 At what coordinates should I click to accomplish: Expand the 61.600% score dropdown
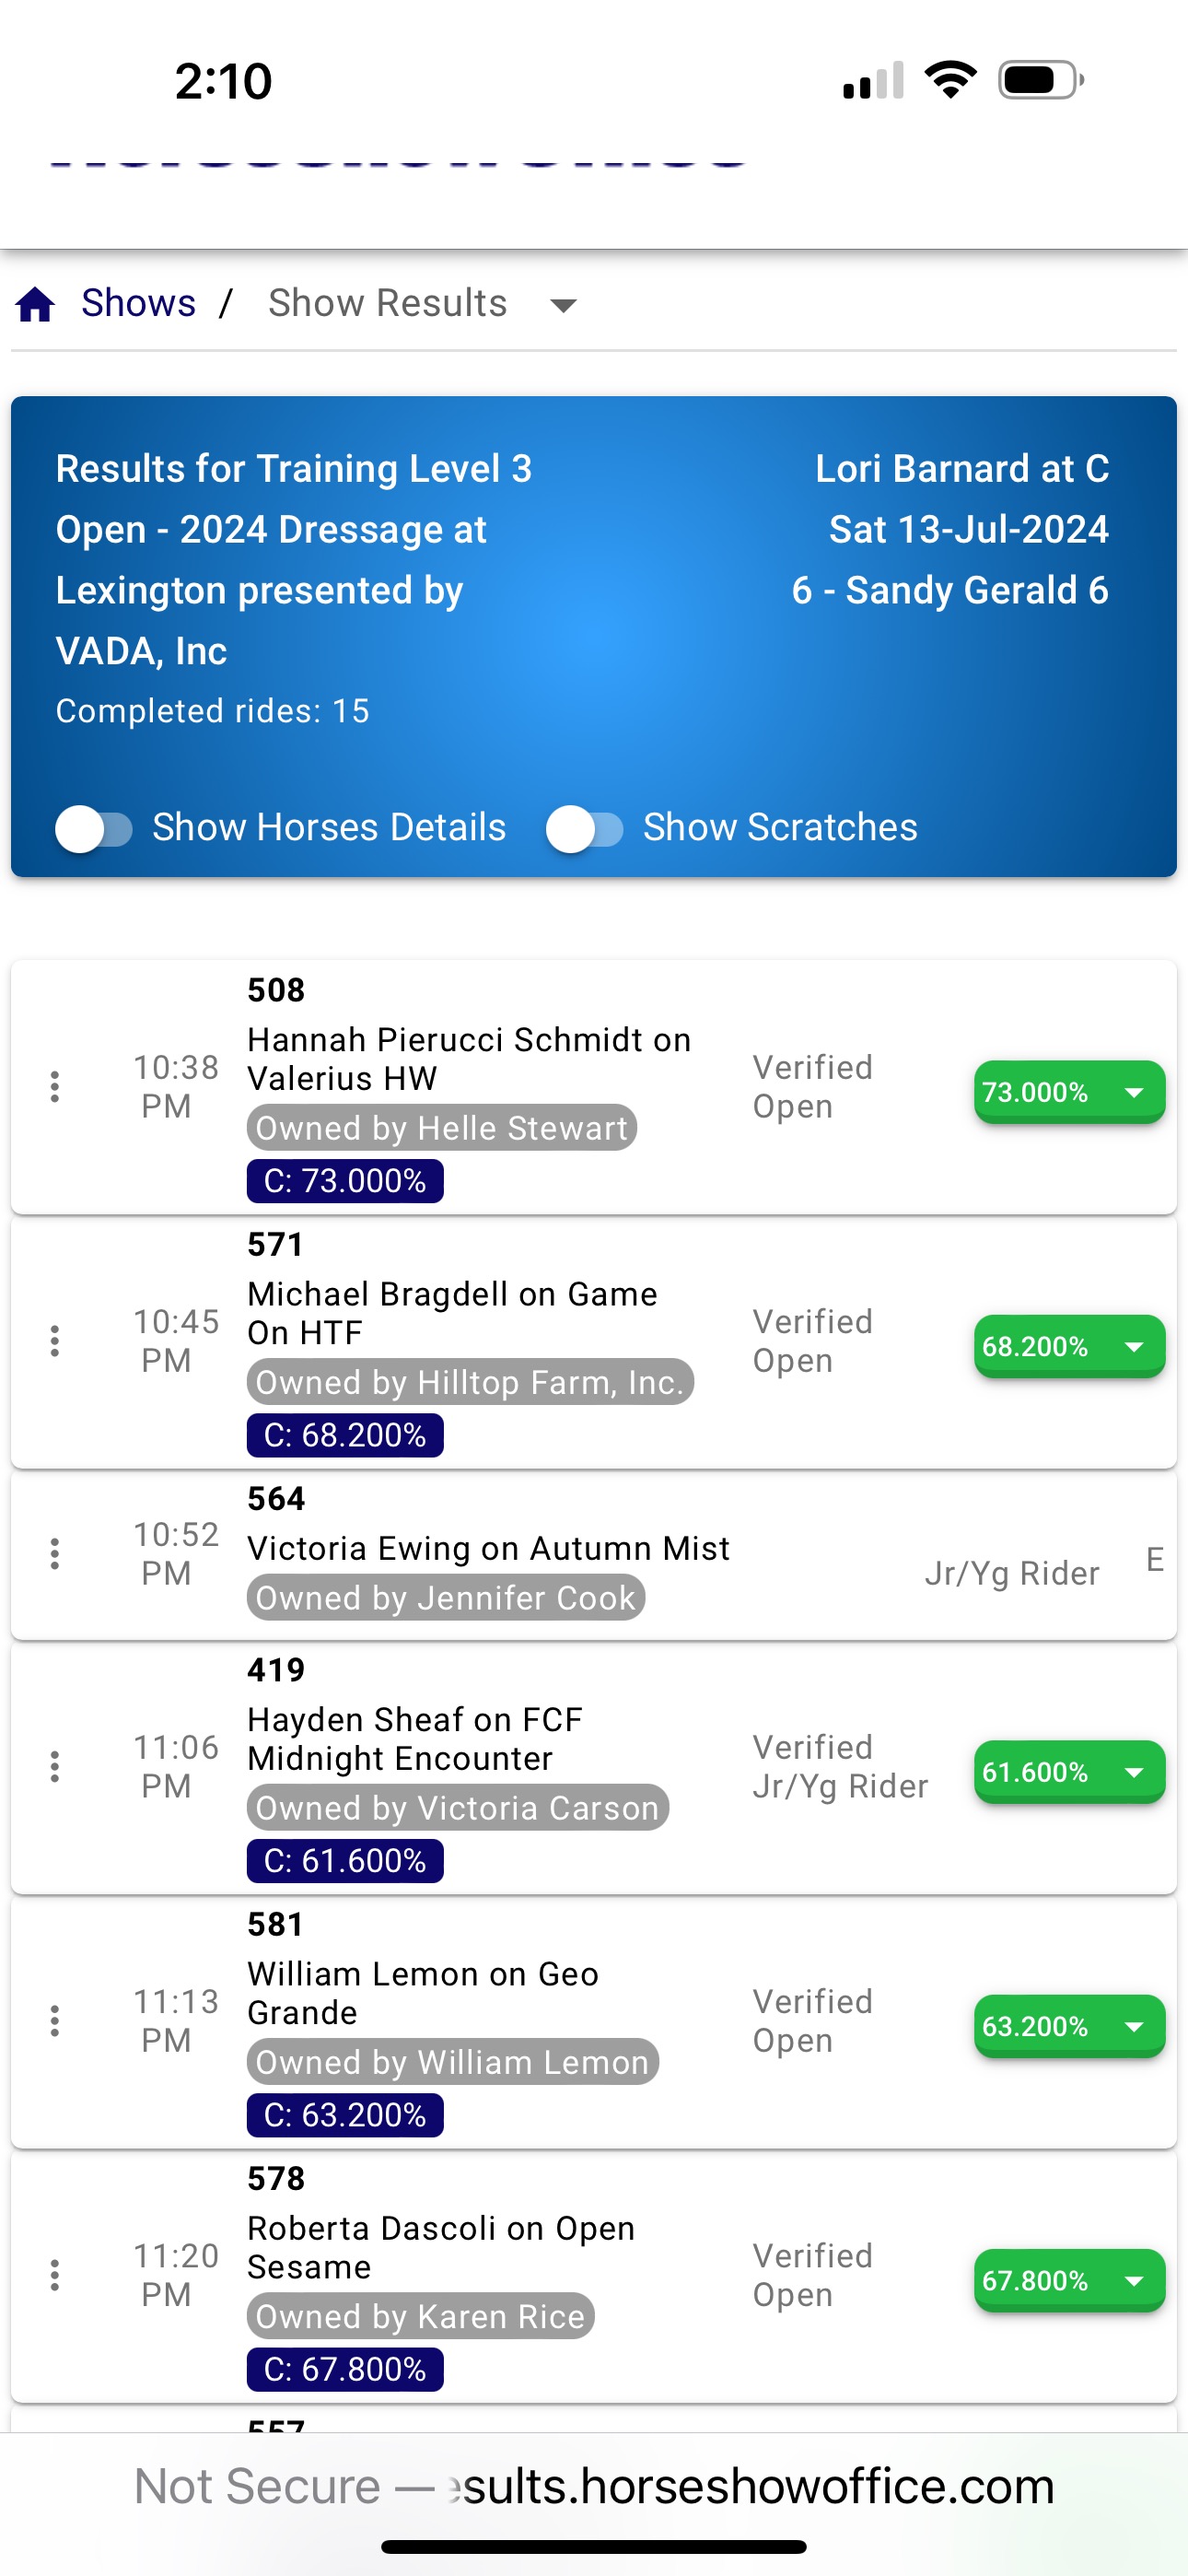(x=1068, y=1772)
